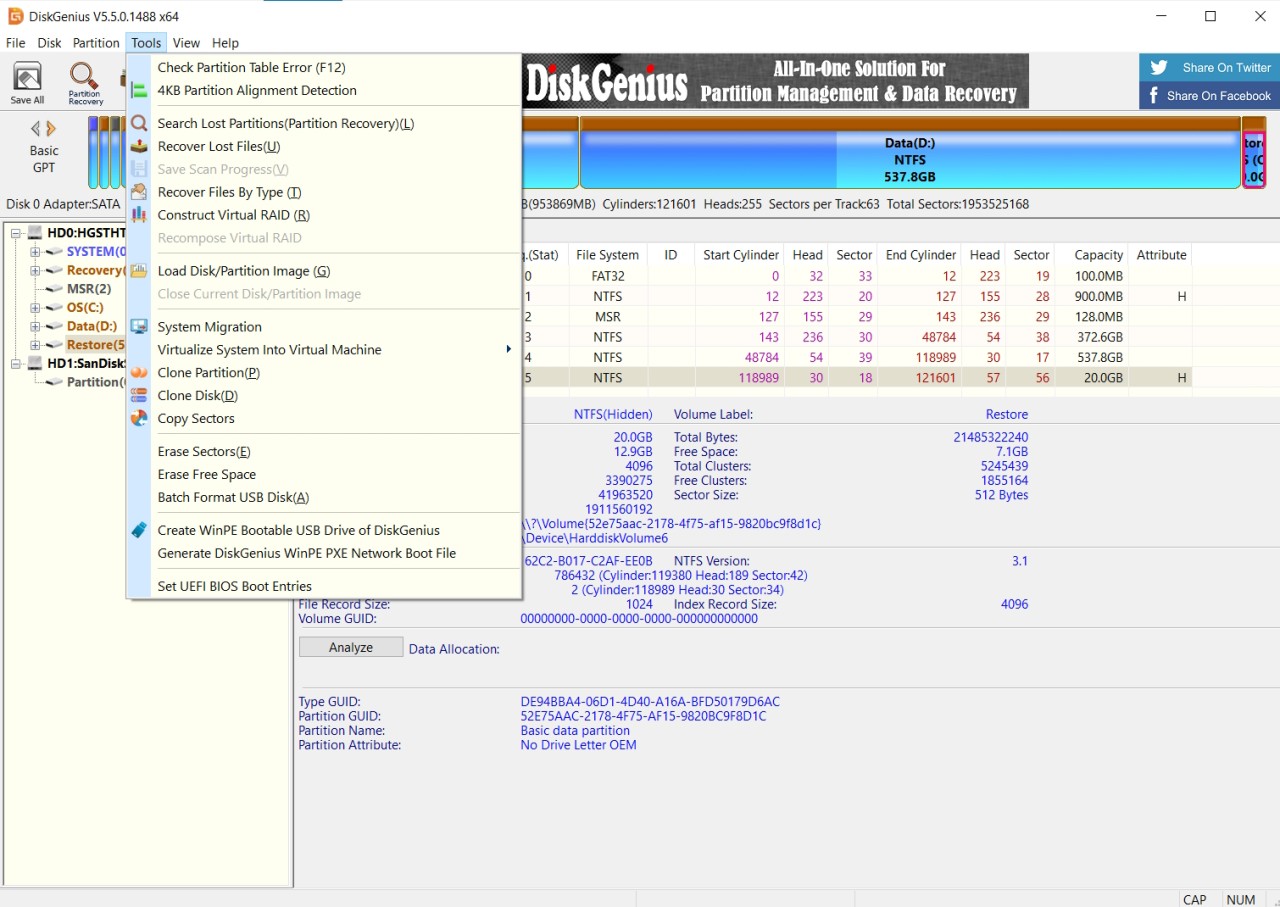Image resolution: width=1280 pixels, height=907 pixels.
Task: Click the HD0 hard disk icon in tree
Action: pyautogui.click(x=35, y=233)
